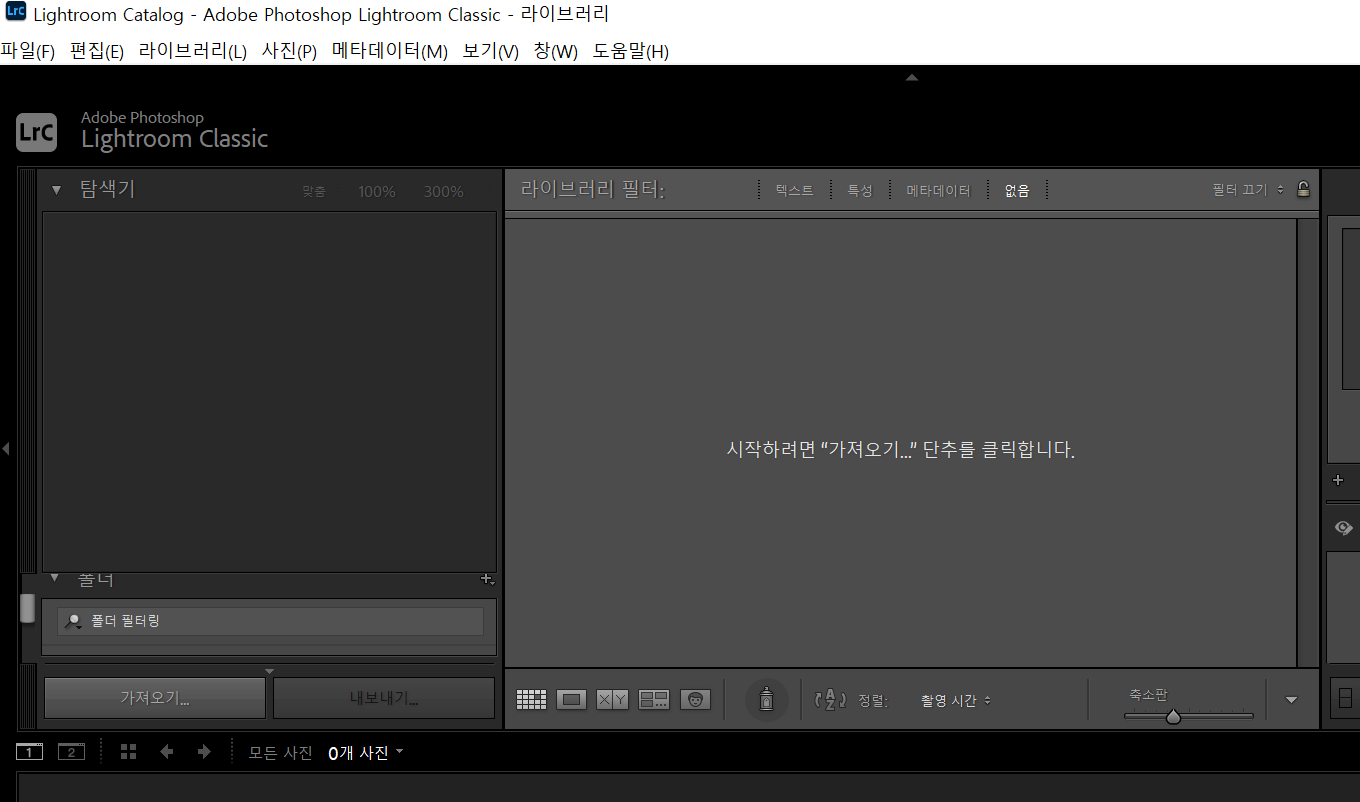Open toolbar content dropdown triangle
Viewport: 1360px width, 802px height.
1291,700
